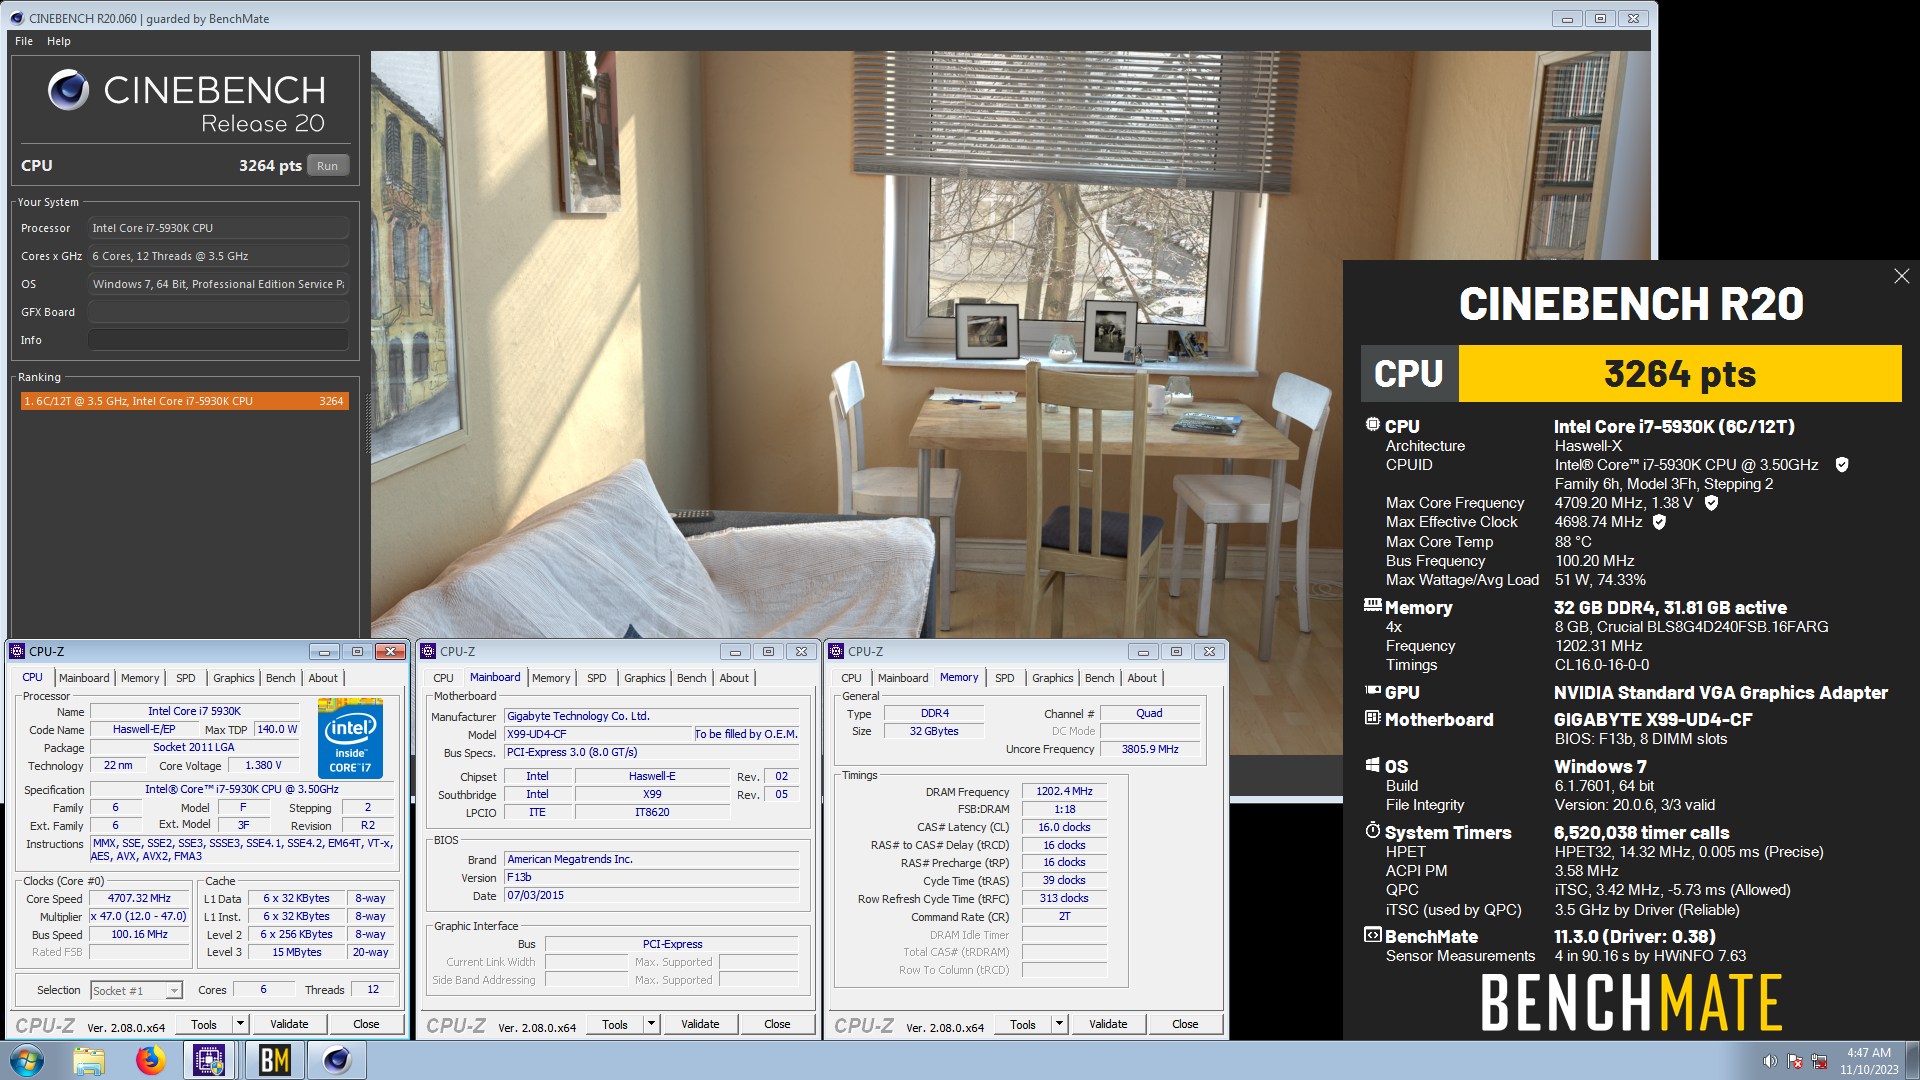Click Tools button in the Memory CPU-Z window
This screenshot has width=1920, height=1080.
point(1023,1024)
